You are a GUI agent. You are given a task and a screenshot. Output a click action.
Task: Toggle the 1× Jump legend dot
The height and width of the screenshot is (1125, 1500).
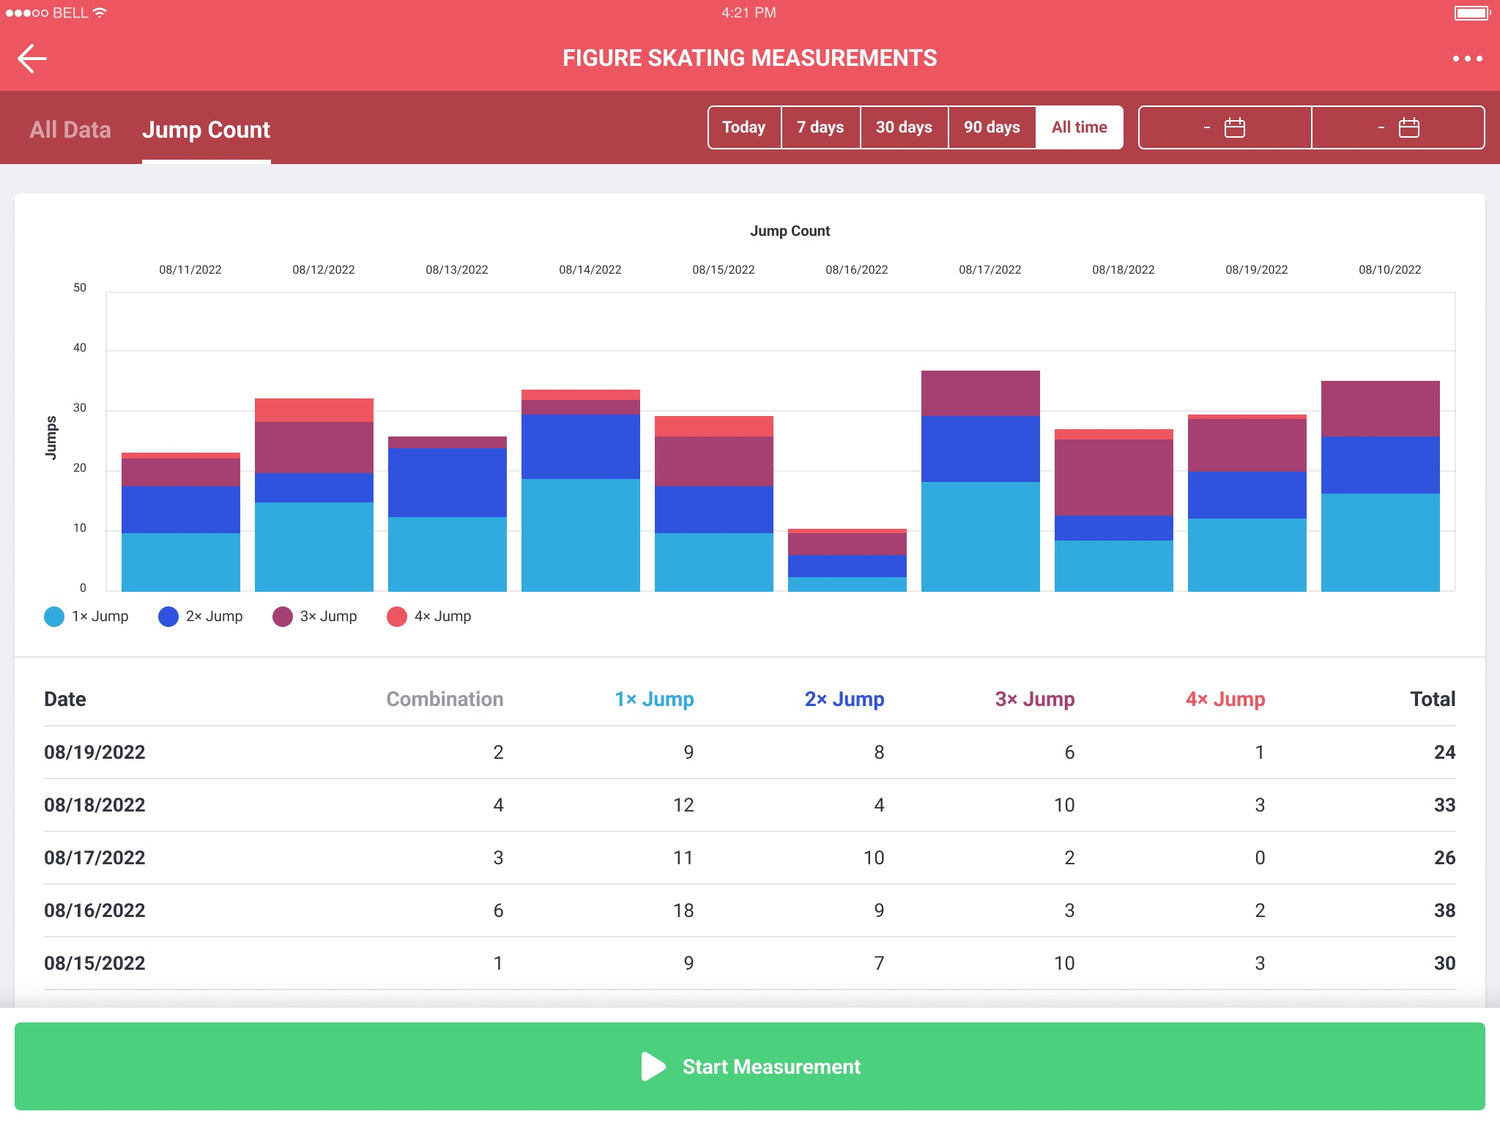click(x=54, y=617)
